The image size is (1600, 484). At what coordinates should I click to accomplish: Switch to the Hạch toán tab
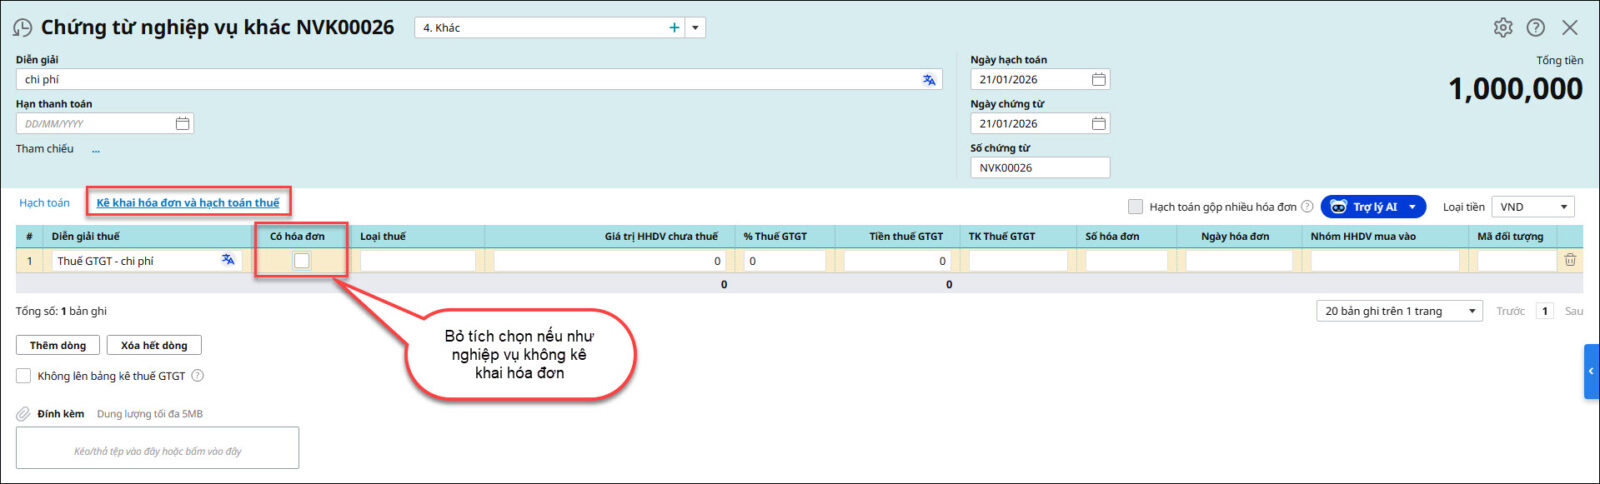pos(44,203)
